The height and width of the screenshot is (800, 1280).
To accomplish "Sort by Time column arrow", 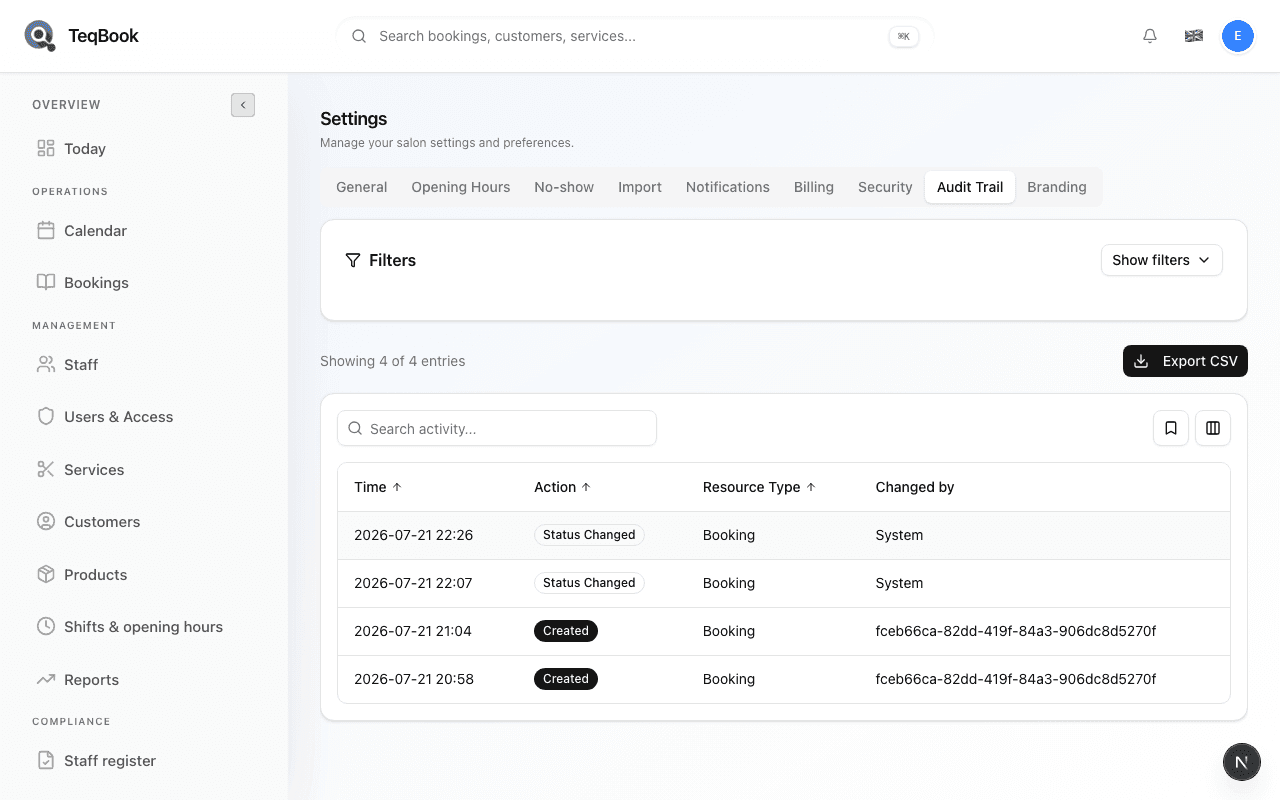I will pos(397,487).
